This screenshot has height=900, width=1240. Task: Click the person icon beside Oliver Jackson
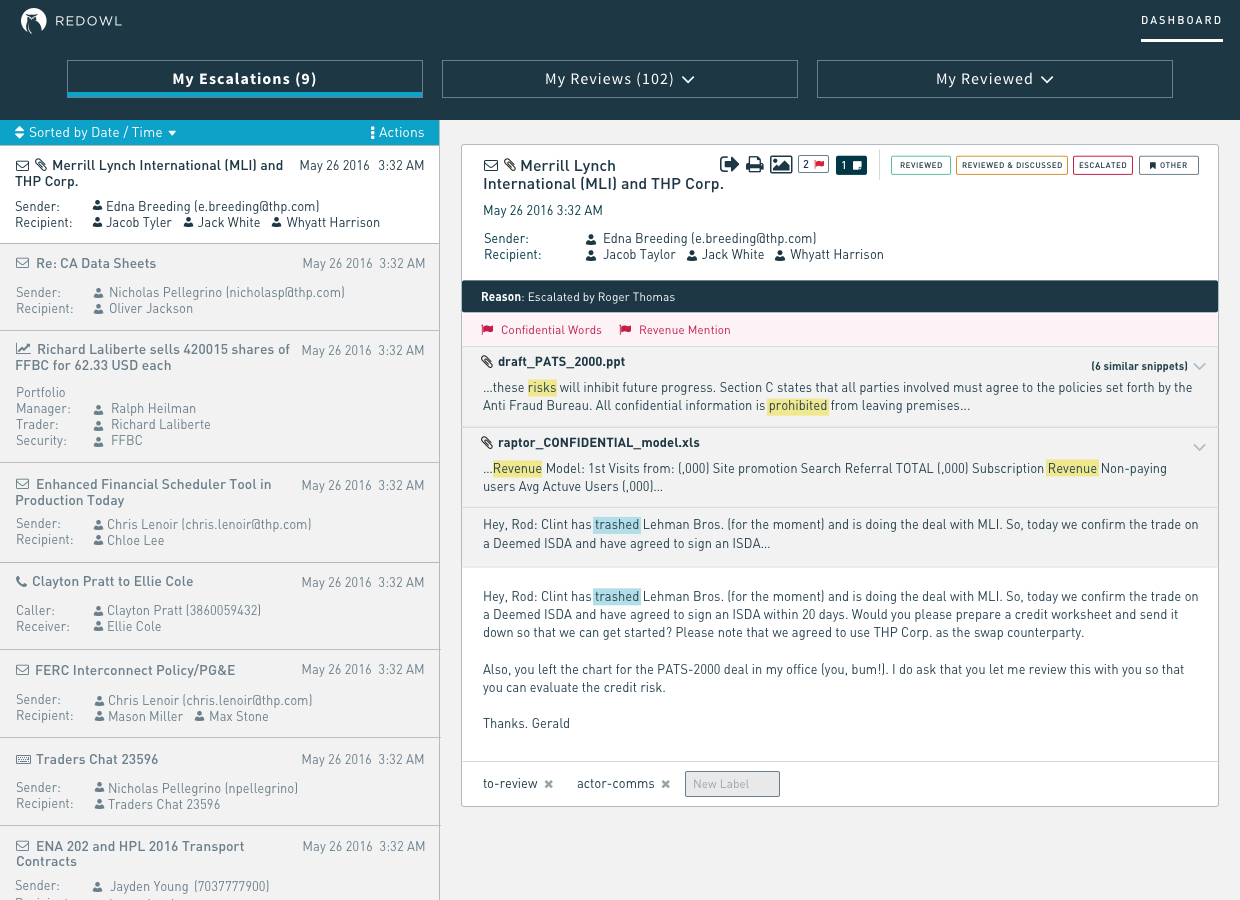click(x=99, y=309)
